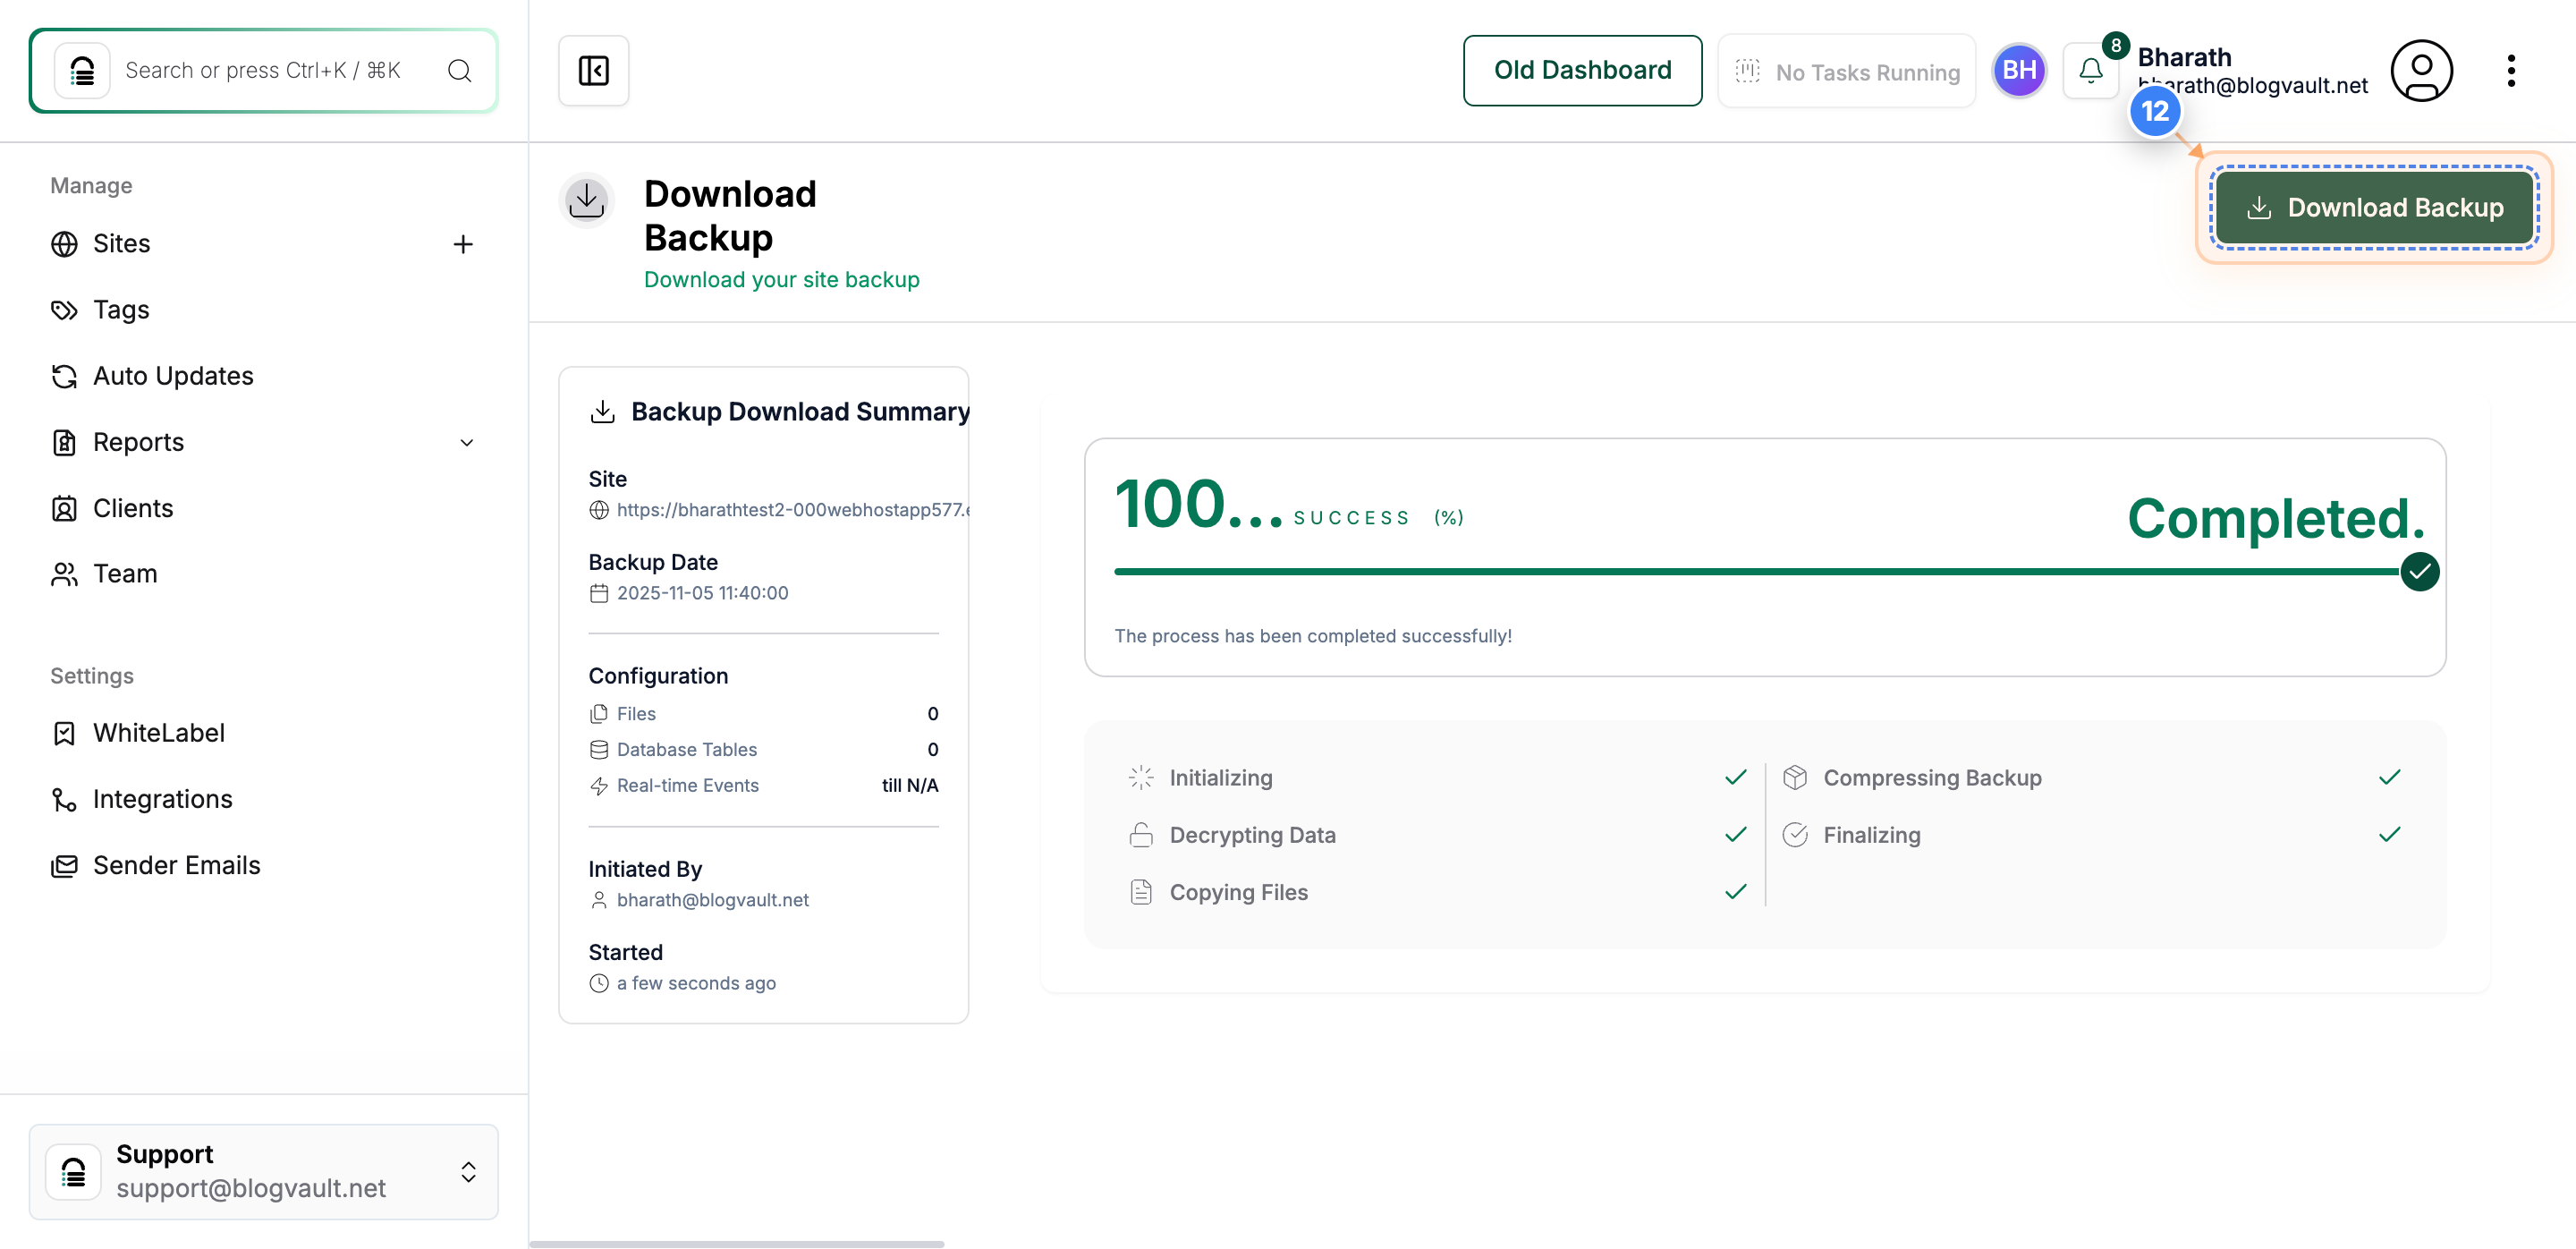The image size is (2576, 1249).
Task: Open WhiteLabel settings
Action: click(158, 733)
